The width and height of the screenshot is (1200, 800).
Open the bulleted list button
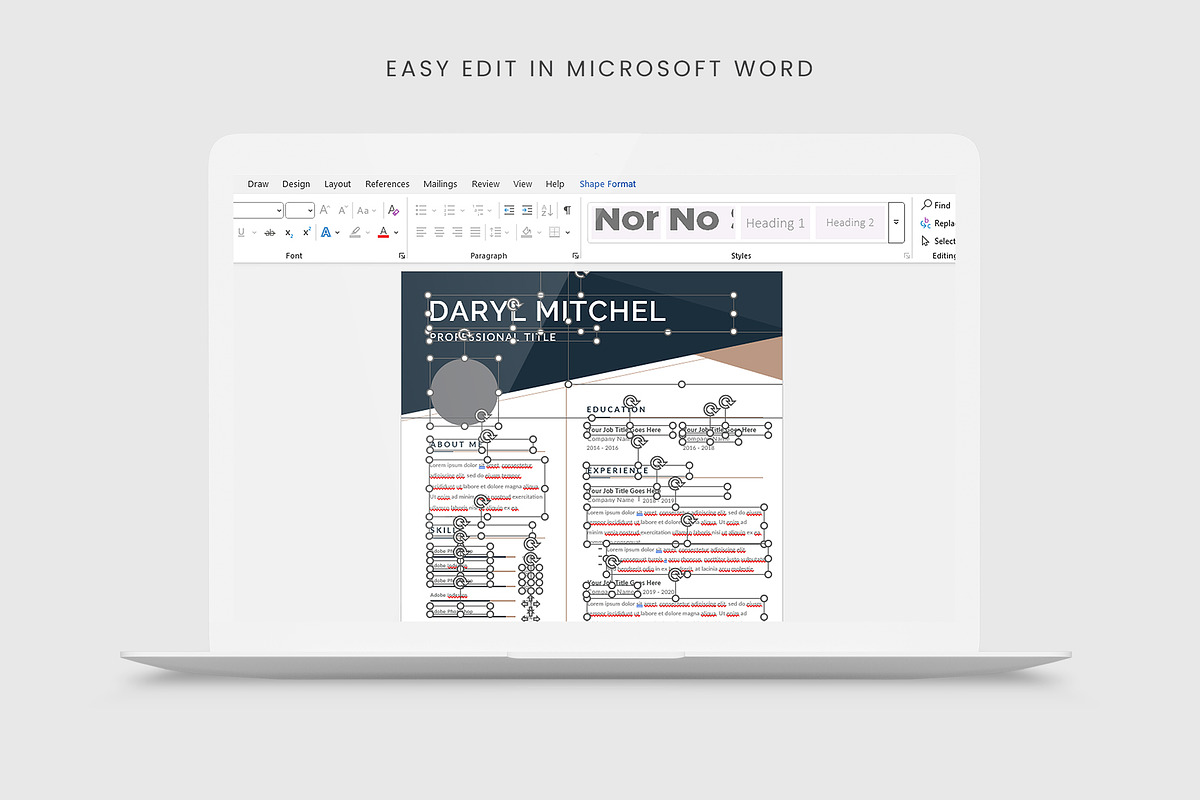pyautogui.click(x=421, y=210)
